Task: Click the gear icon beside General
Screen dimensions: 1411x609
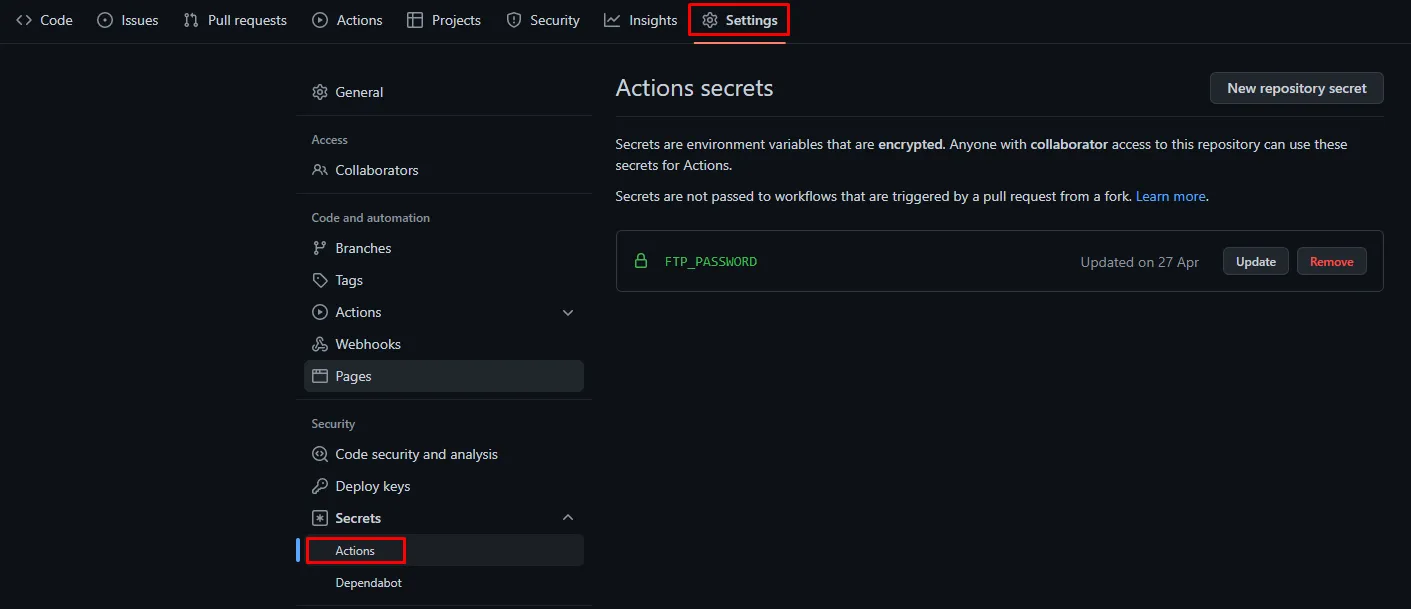Action: click(x=320, y=92)
